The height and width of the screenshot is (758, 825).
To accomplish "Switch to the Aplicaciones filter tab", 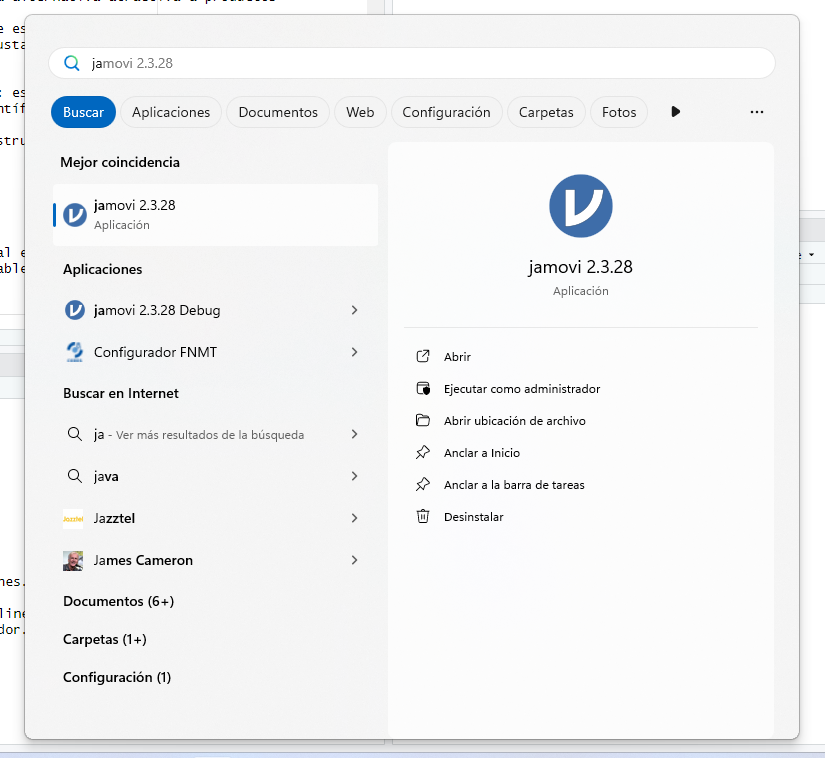I will [x=171, y=112].
